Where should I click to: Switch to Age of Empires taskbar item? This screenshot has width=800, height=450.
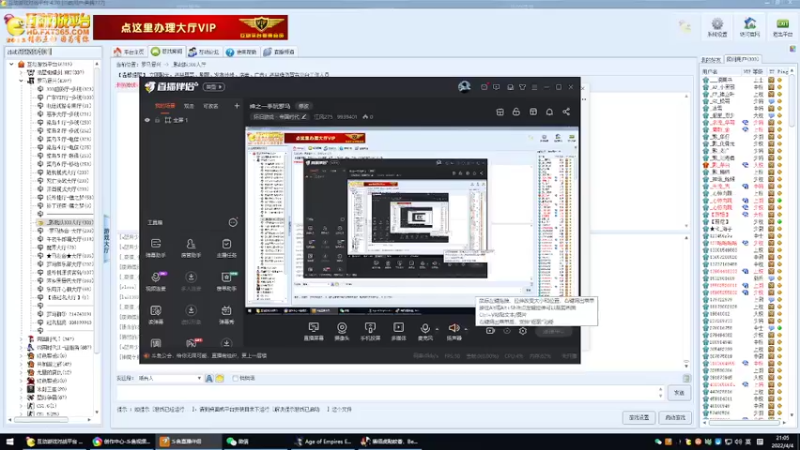[324, 441]
